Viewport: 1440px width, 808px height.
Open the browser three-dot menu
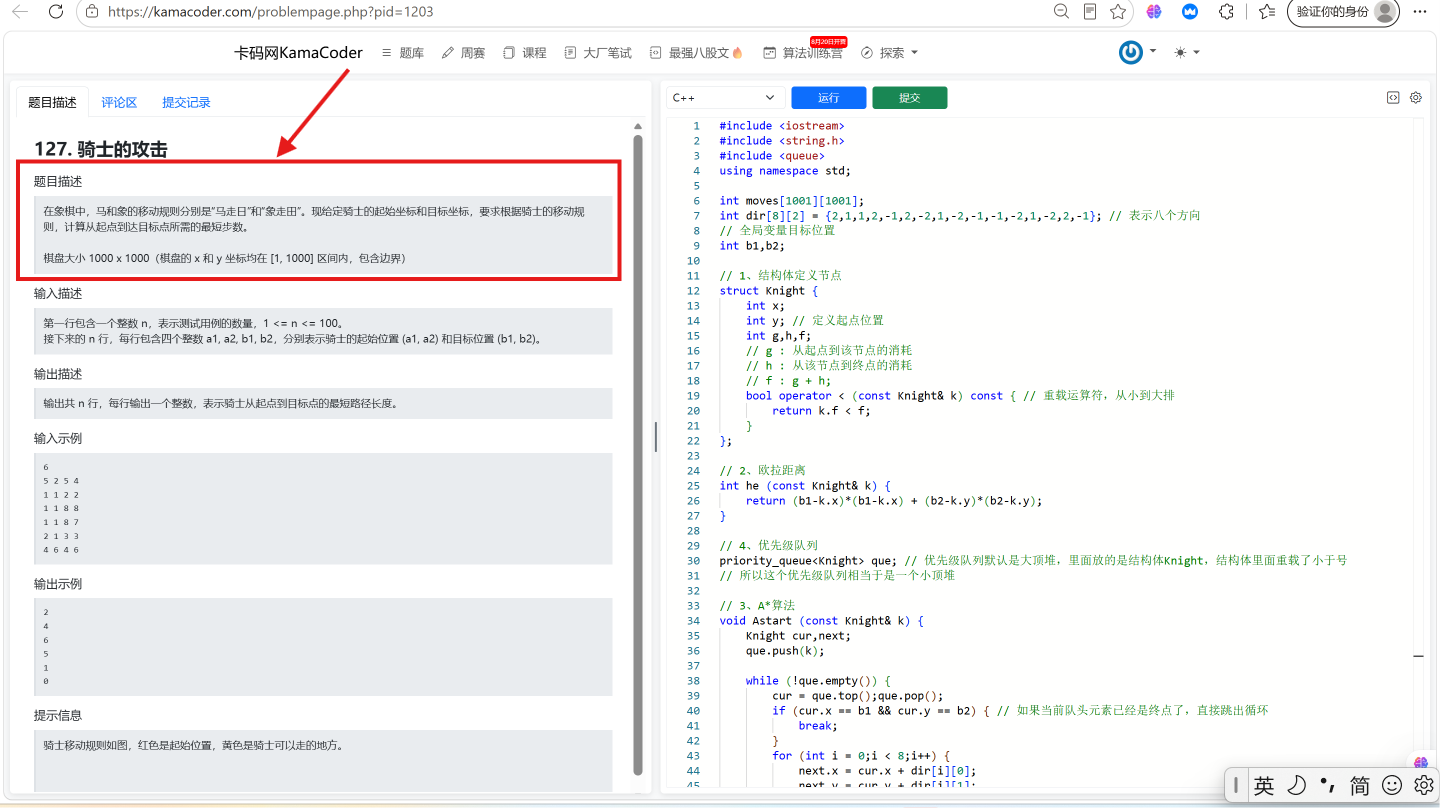coord(1420,12)
